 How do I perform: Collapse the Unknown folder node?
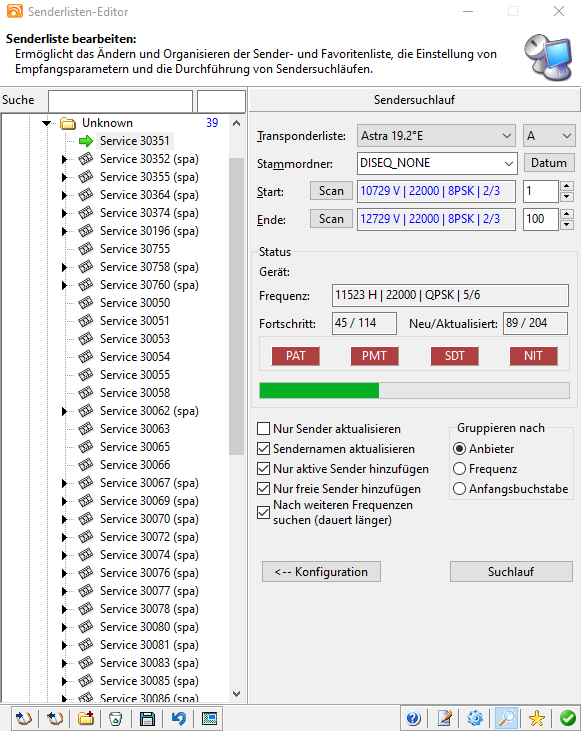pos(47,123)
